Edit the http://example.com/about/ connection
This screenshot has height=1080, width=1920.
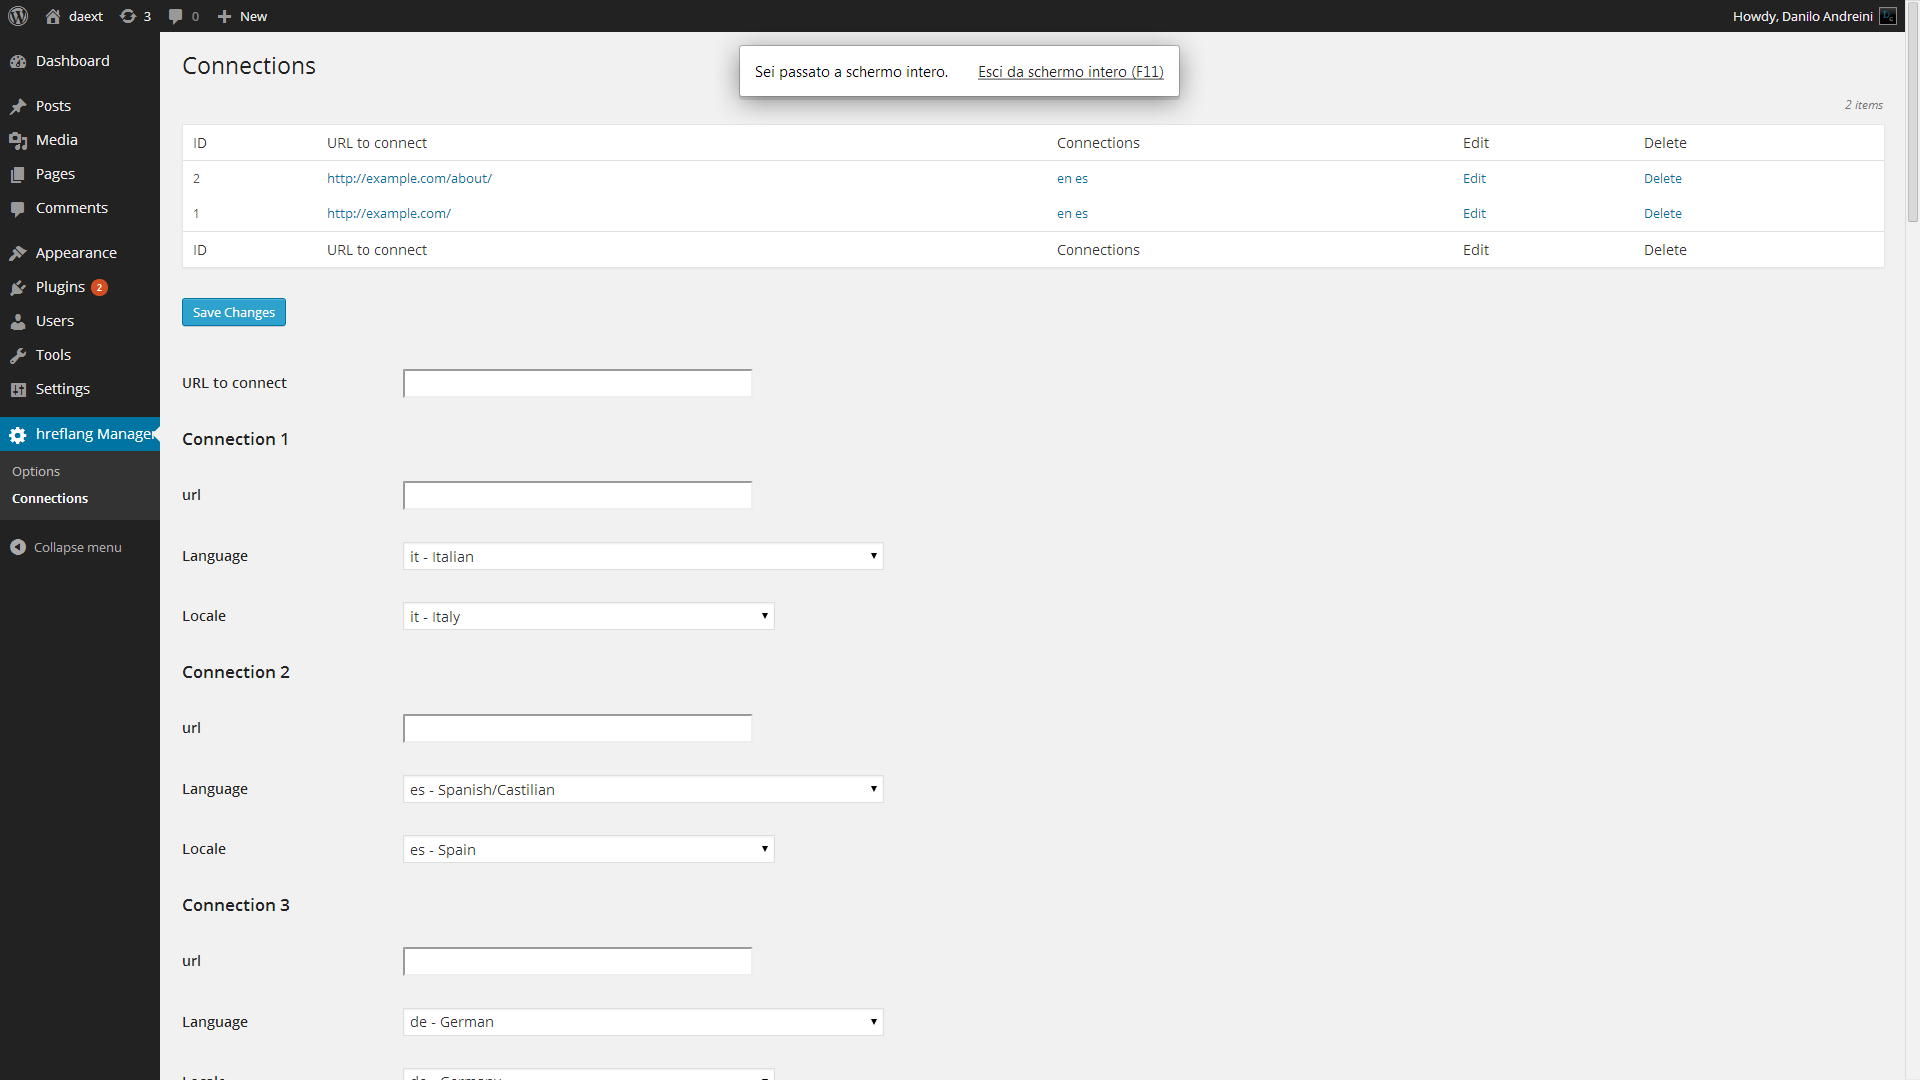pos(1474,178)
